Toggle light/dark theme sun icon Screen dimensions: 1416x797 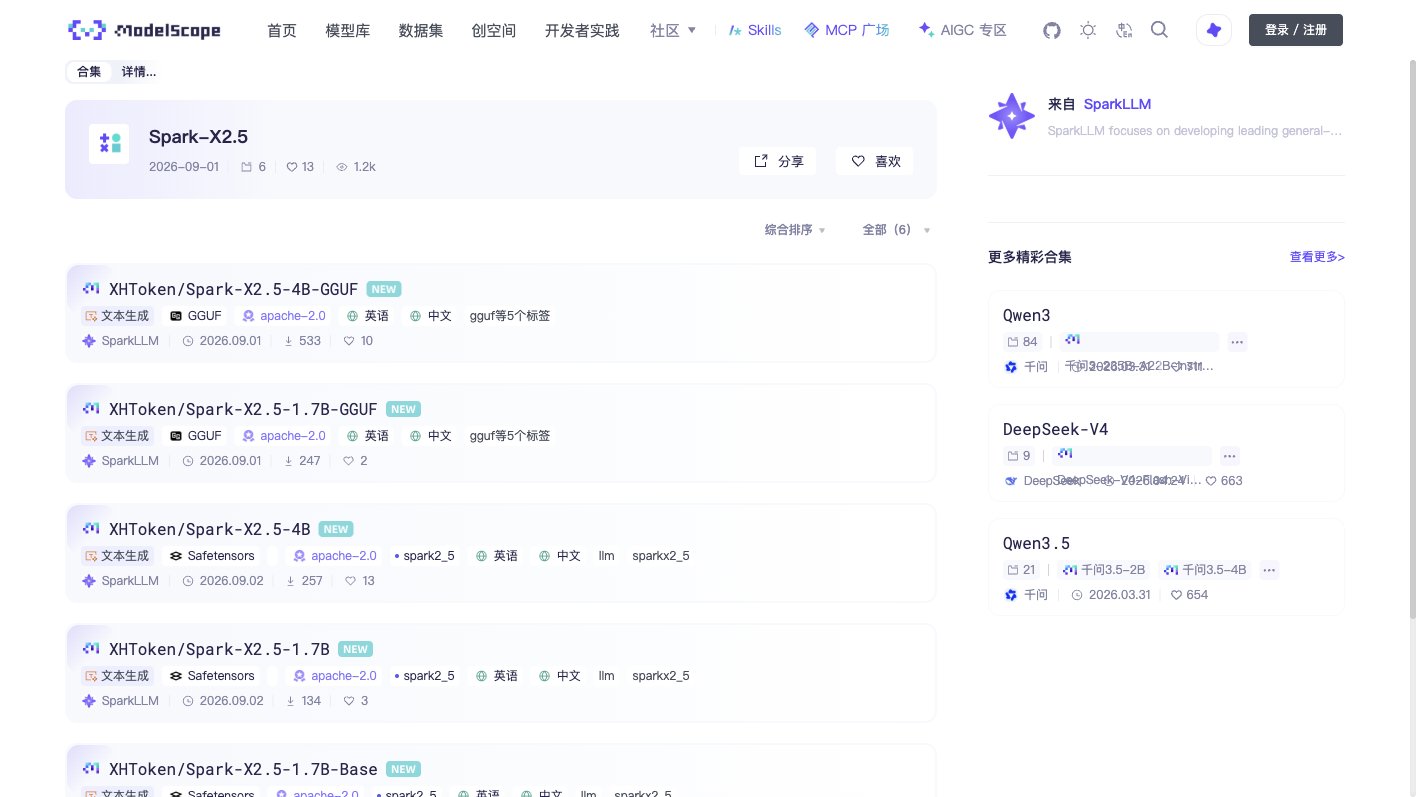click(x=1088, y=30)
